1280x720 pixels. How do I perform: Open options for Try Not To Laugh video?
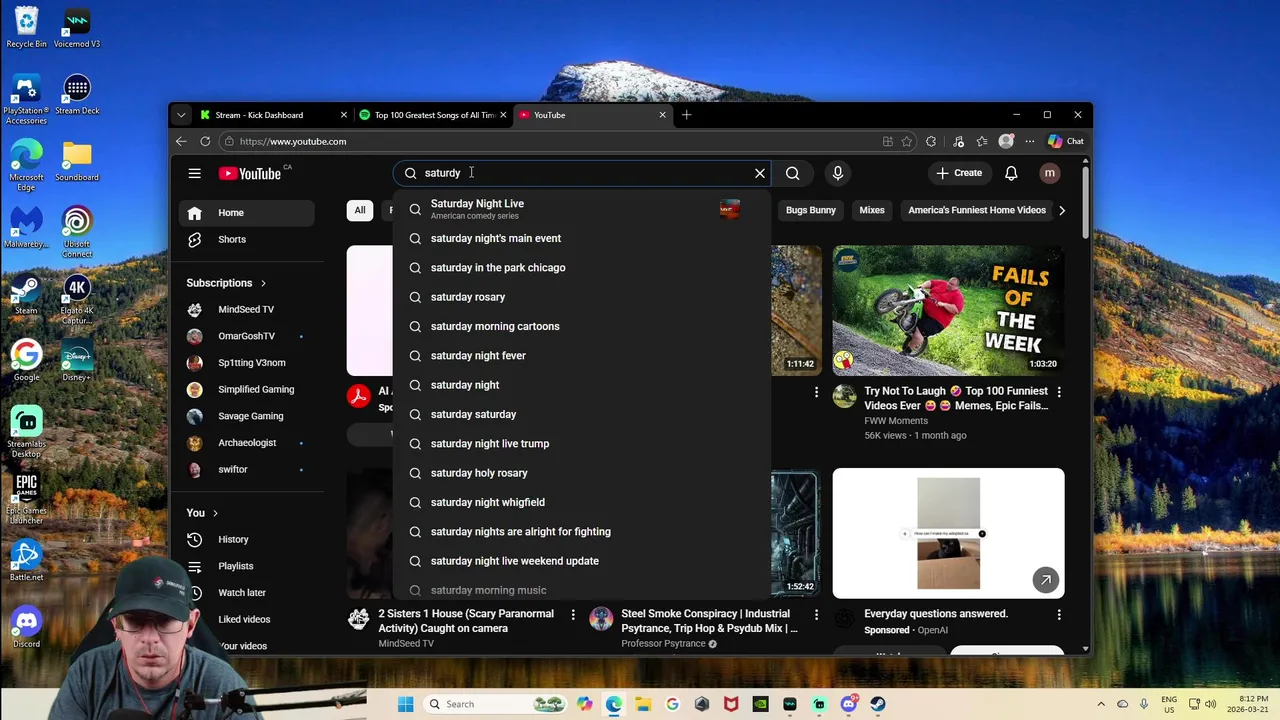1059,392
